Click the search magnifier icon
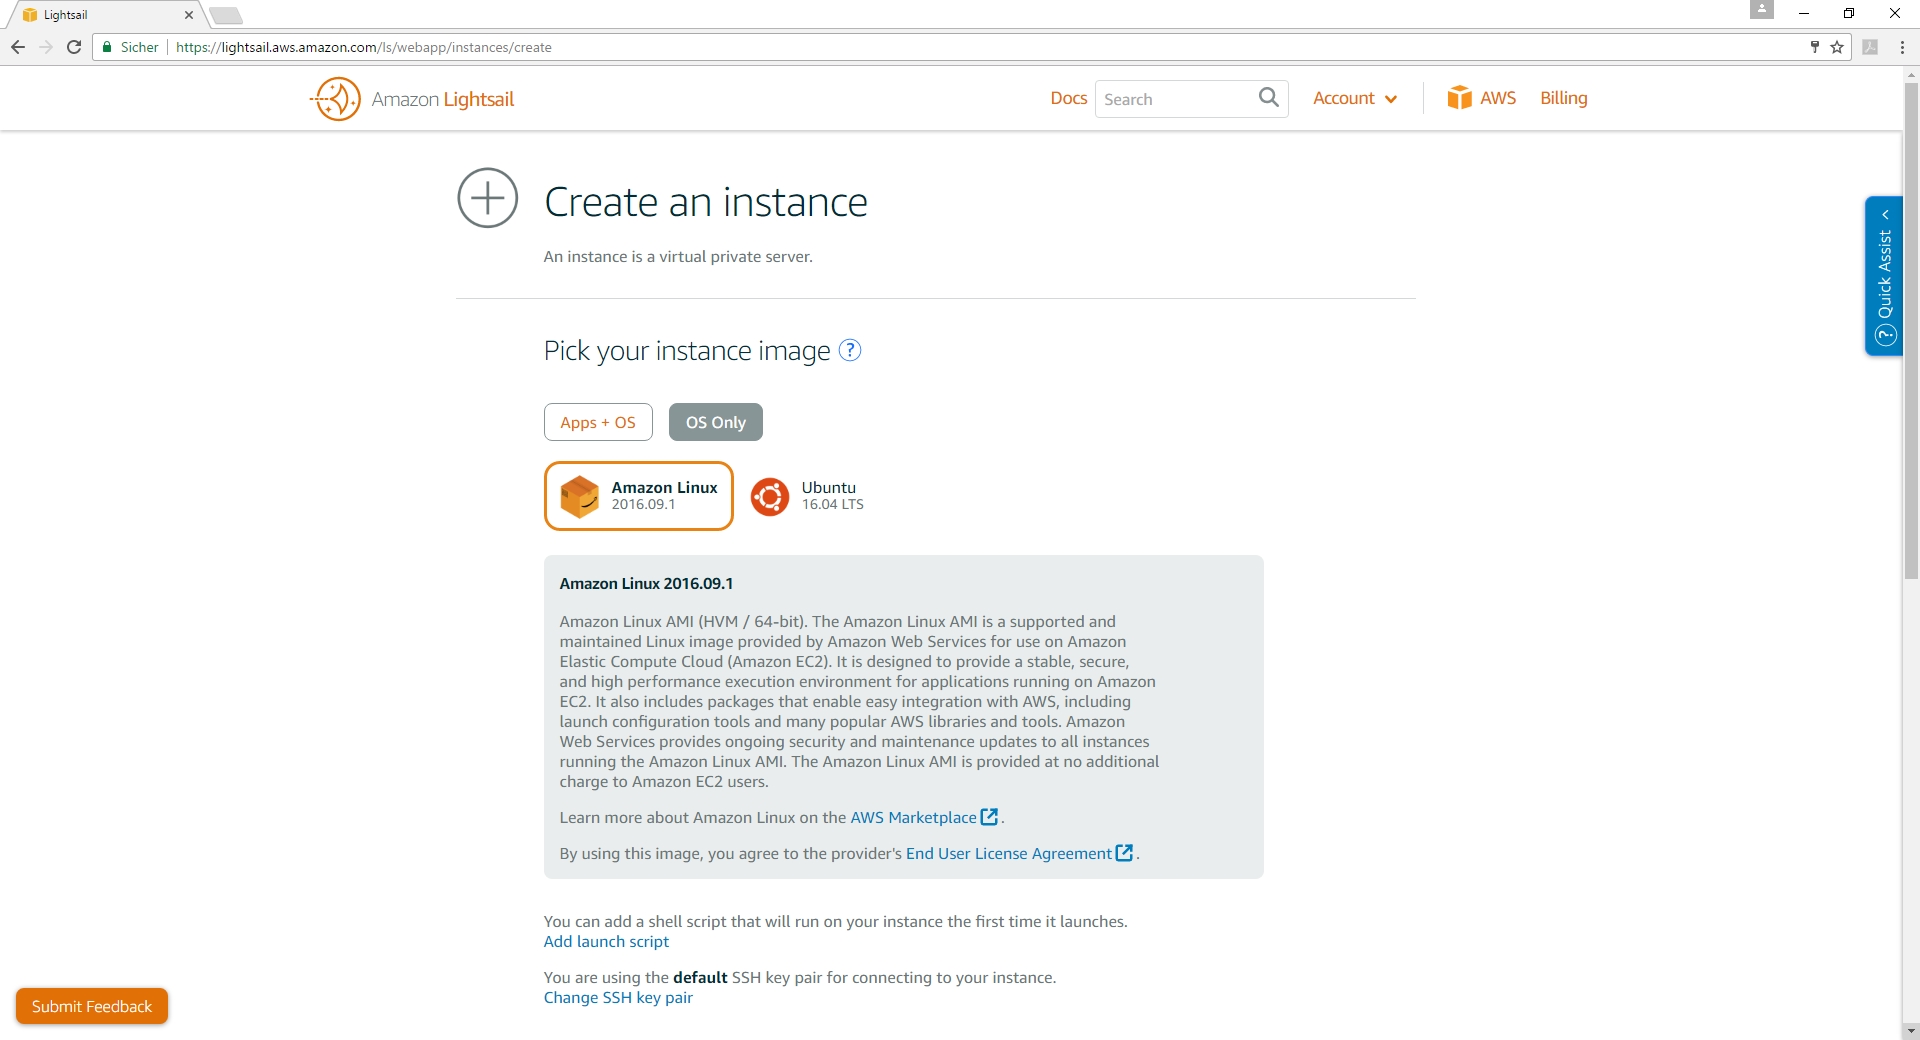1920x1040 pixels. click(x=1268, y=98)
